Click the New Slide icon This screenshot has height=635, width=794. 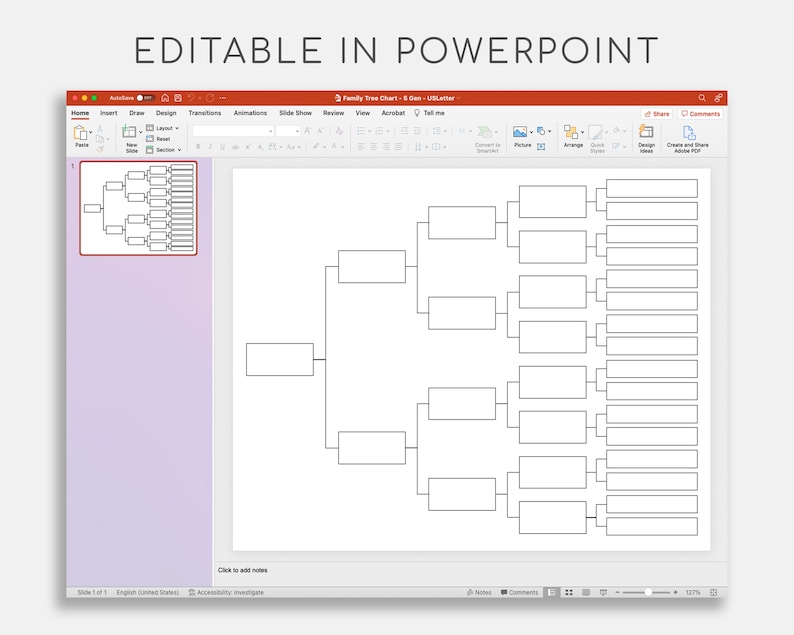(129, 132)
